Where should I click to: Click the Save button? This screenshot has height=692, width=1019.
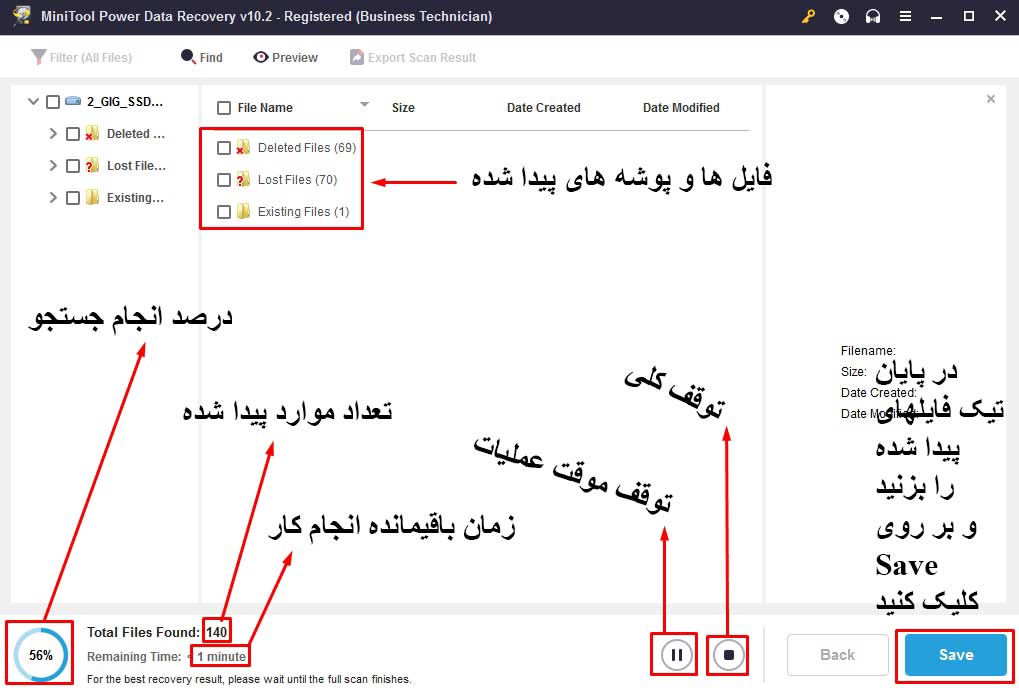click(955, 655)
